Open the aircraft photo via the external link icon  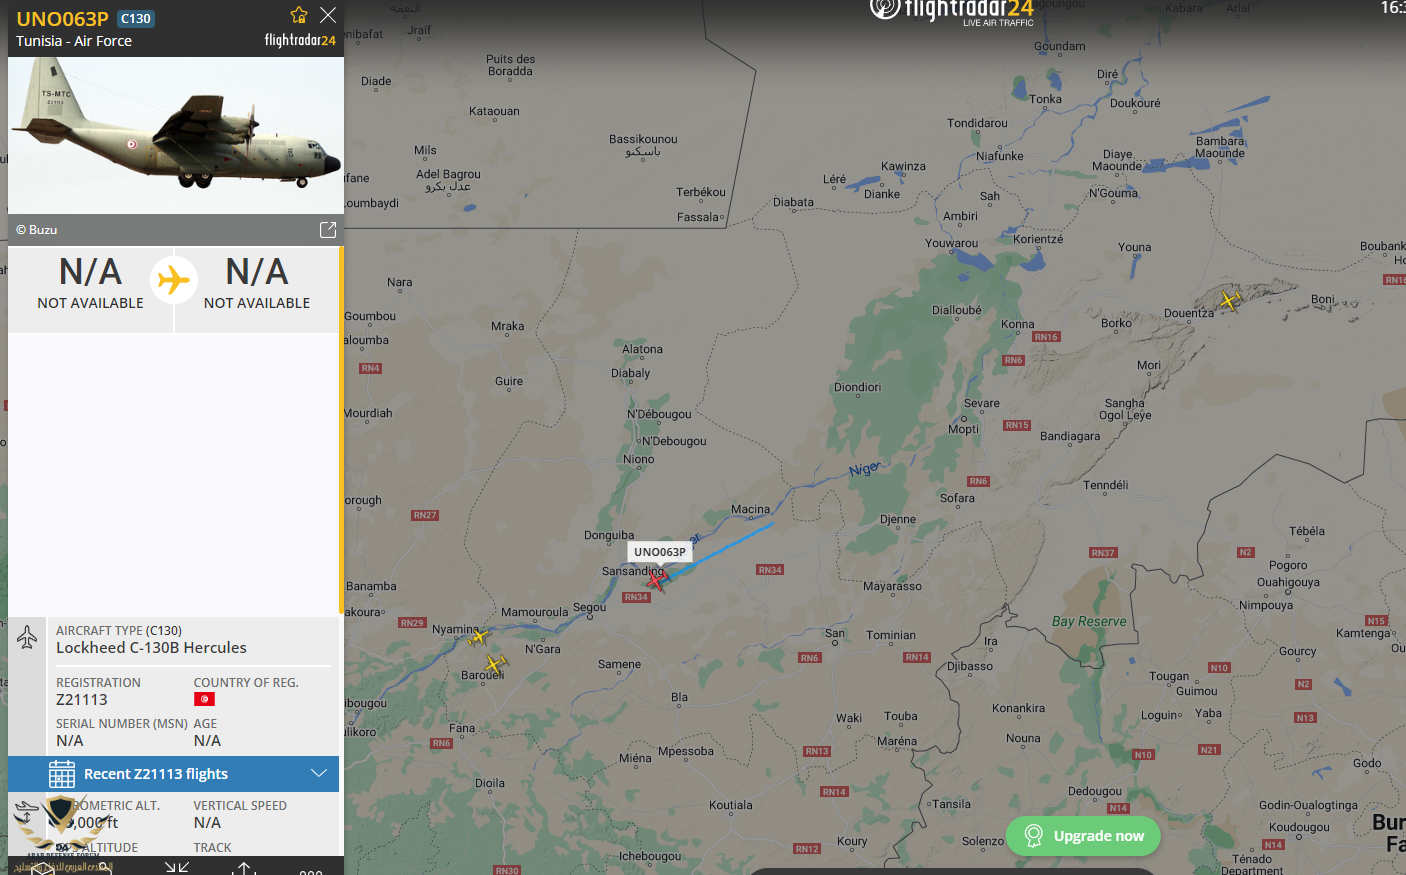pyautogui.click(x=328, y=230)
